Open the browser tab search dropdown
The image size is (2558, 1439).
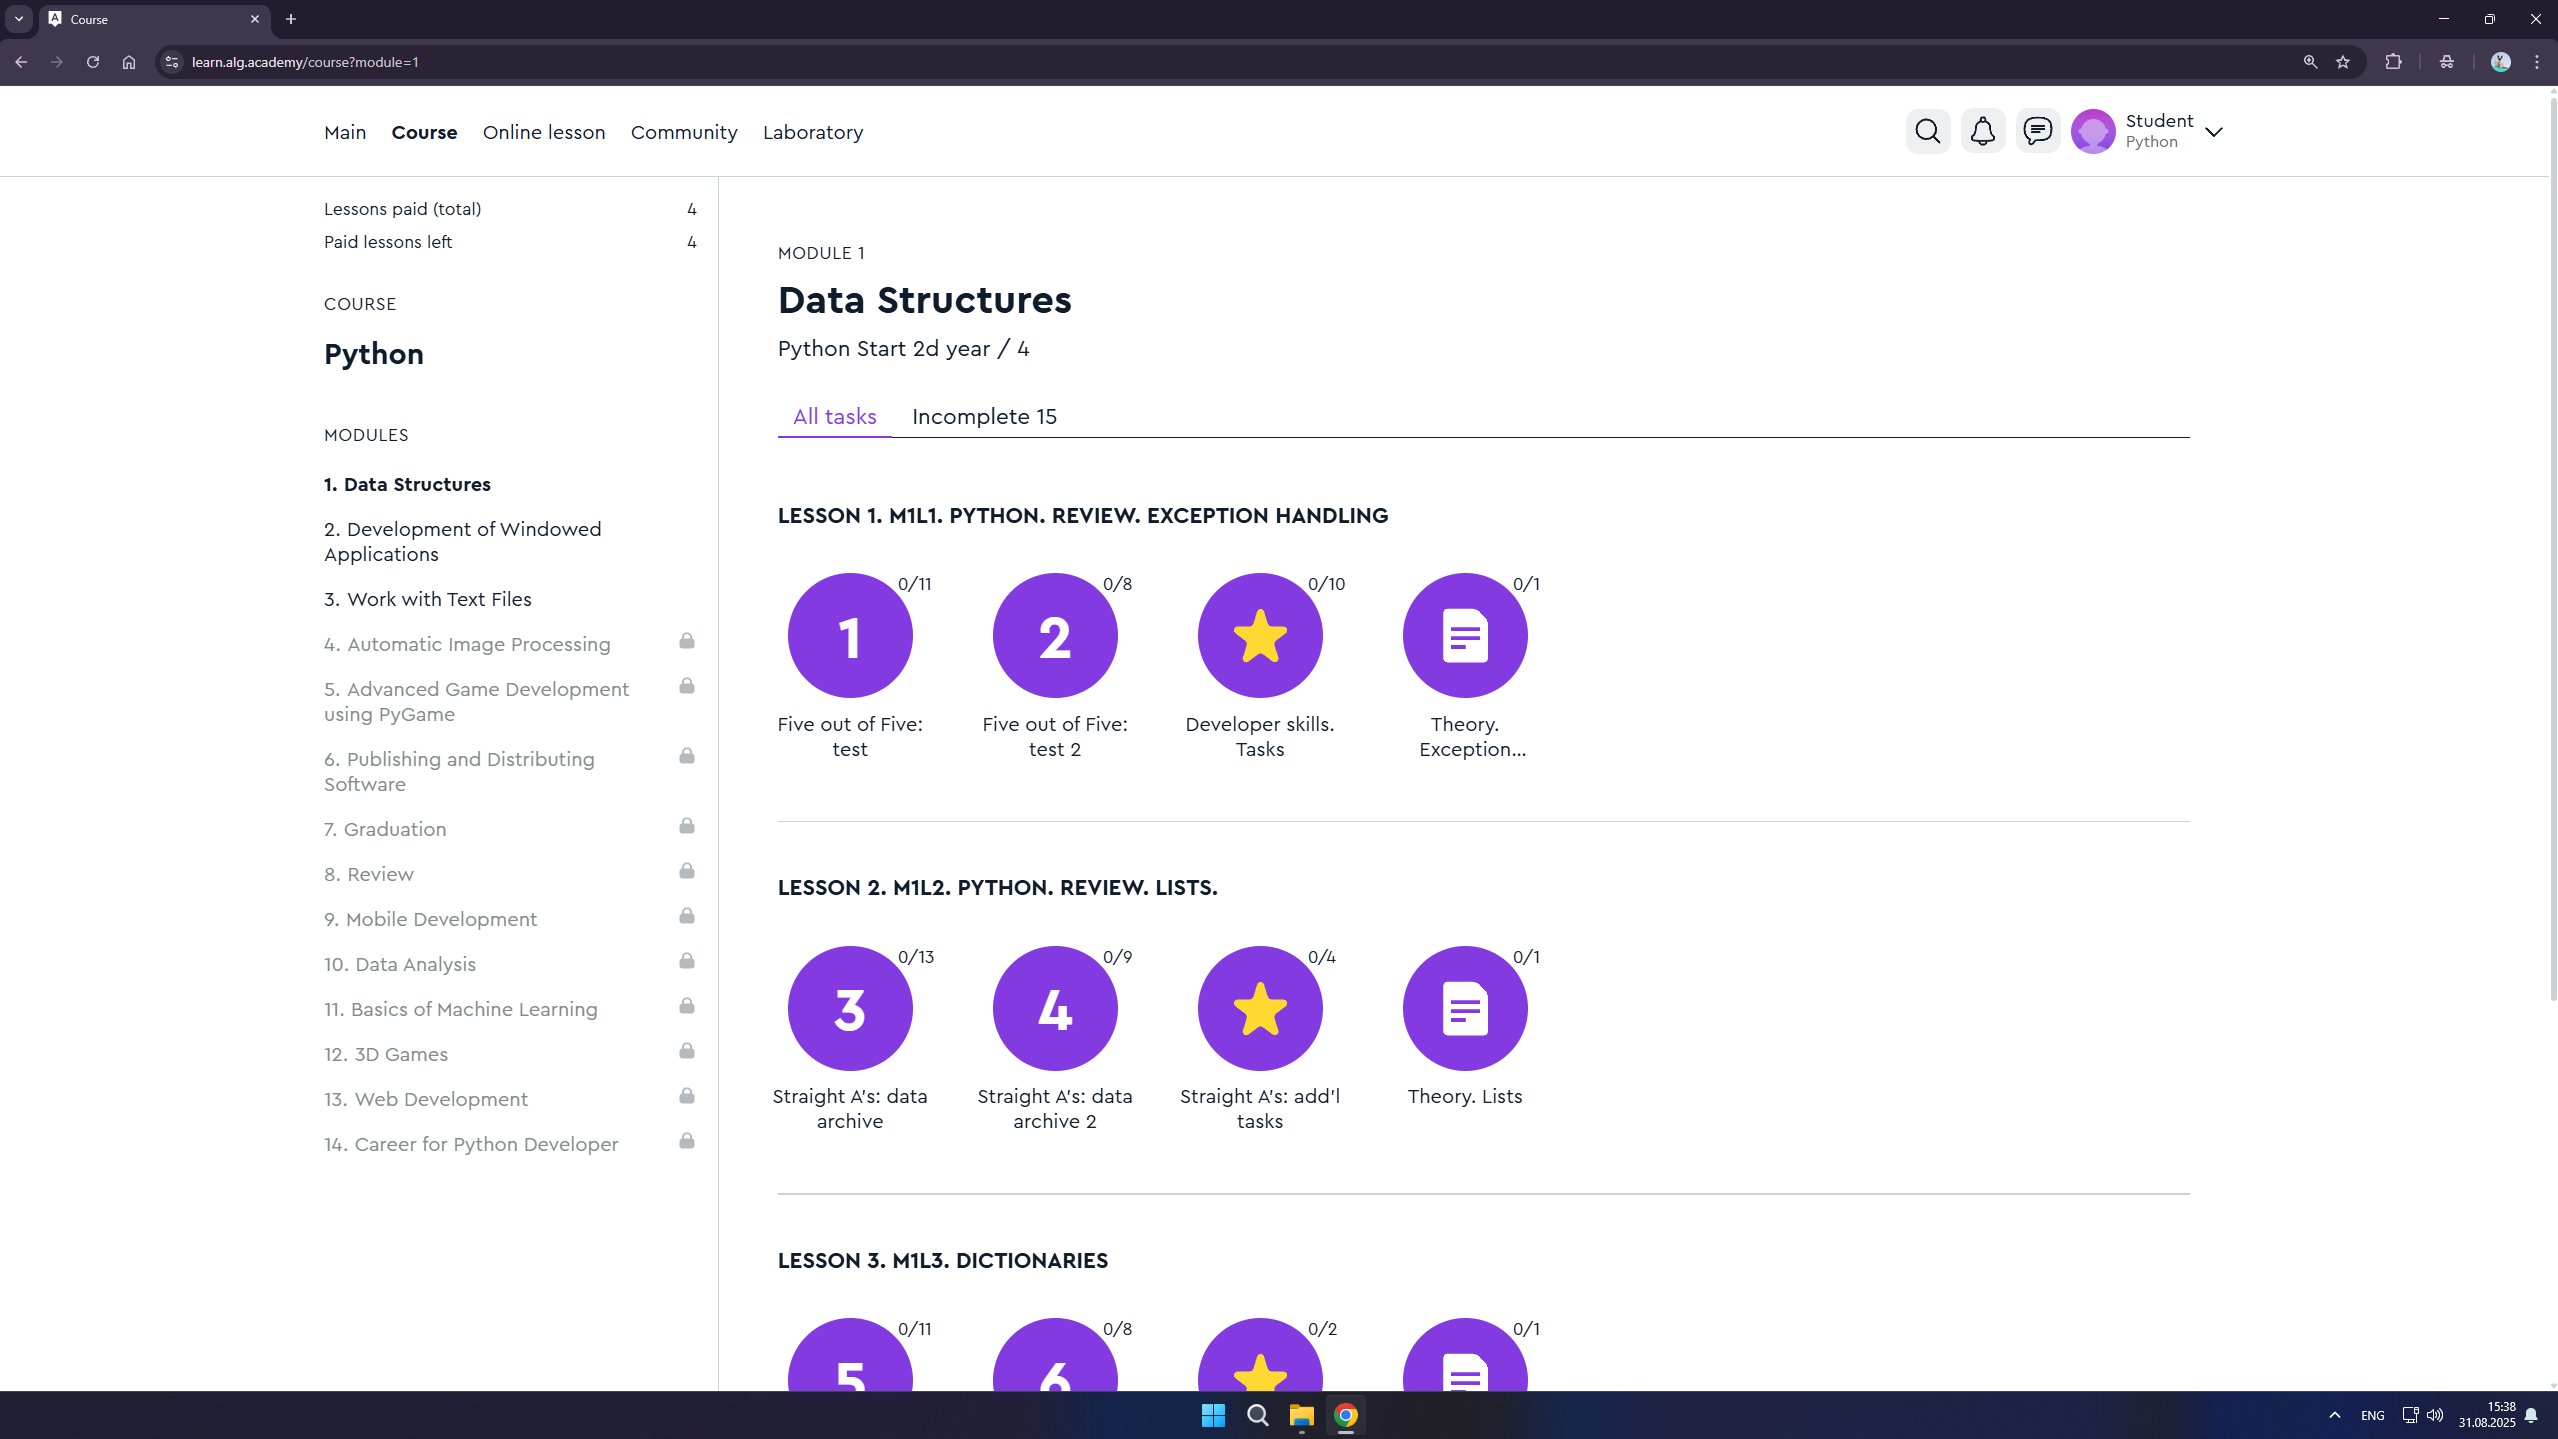tap(18, 19)
